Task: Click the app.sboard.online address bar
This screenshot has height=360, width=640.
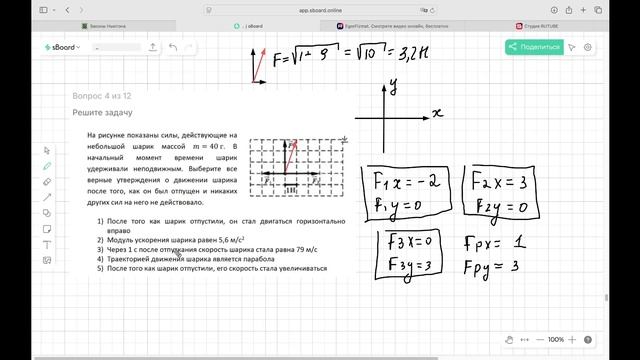Action: click(x=320, y=10)
